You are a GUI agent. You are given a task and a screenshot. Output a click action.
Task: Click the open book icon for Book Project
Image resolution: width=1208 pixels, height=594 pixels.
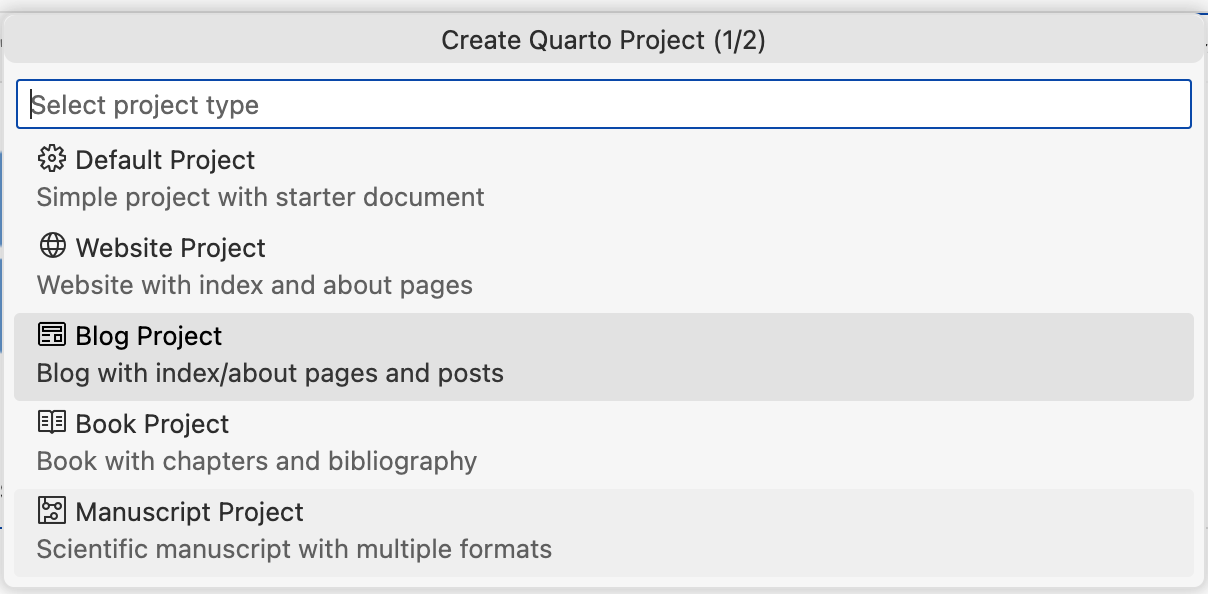51,423
